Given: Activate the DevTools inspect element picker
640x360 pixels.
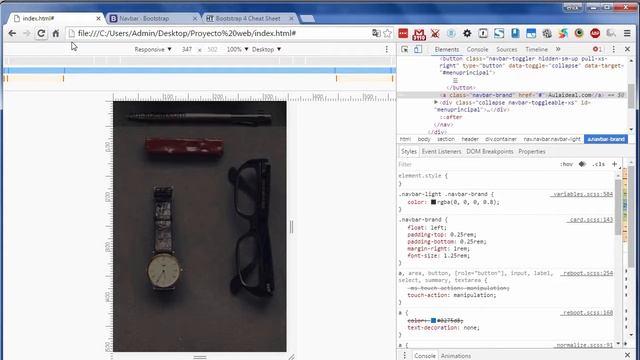Looking at the screenshot, I should [404, 49].
